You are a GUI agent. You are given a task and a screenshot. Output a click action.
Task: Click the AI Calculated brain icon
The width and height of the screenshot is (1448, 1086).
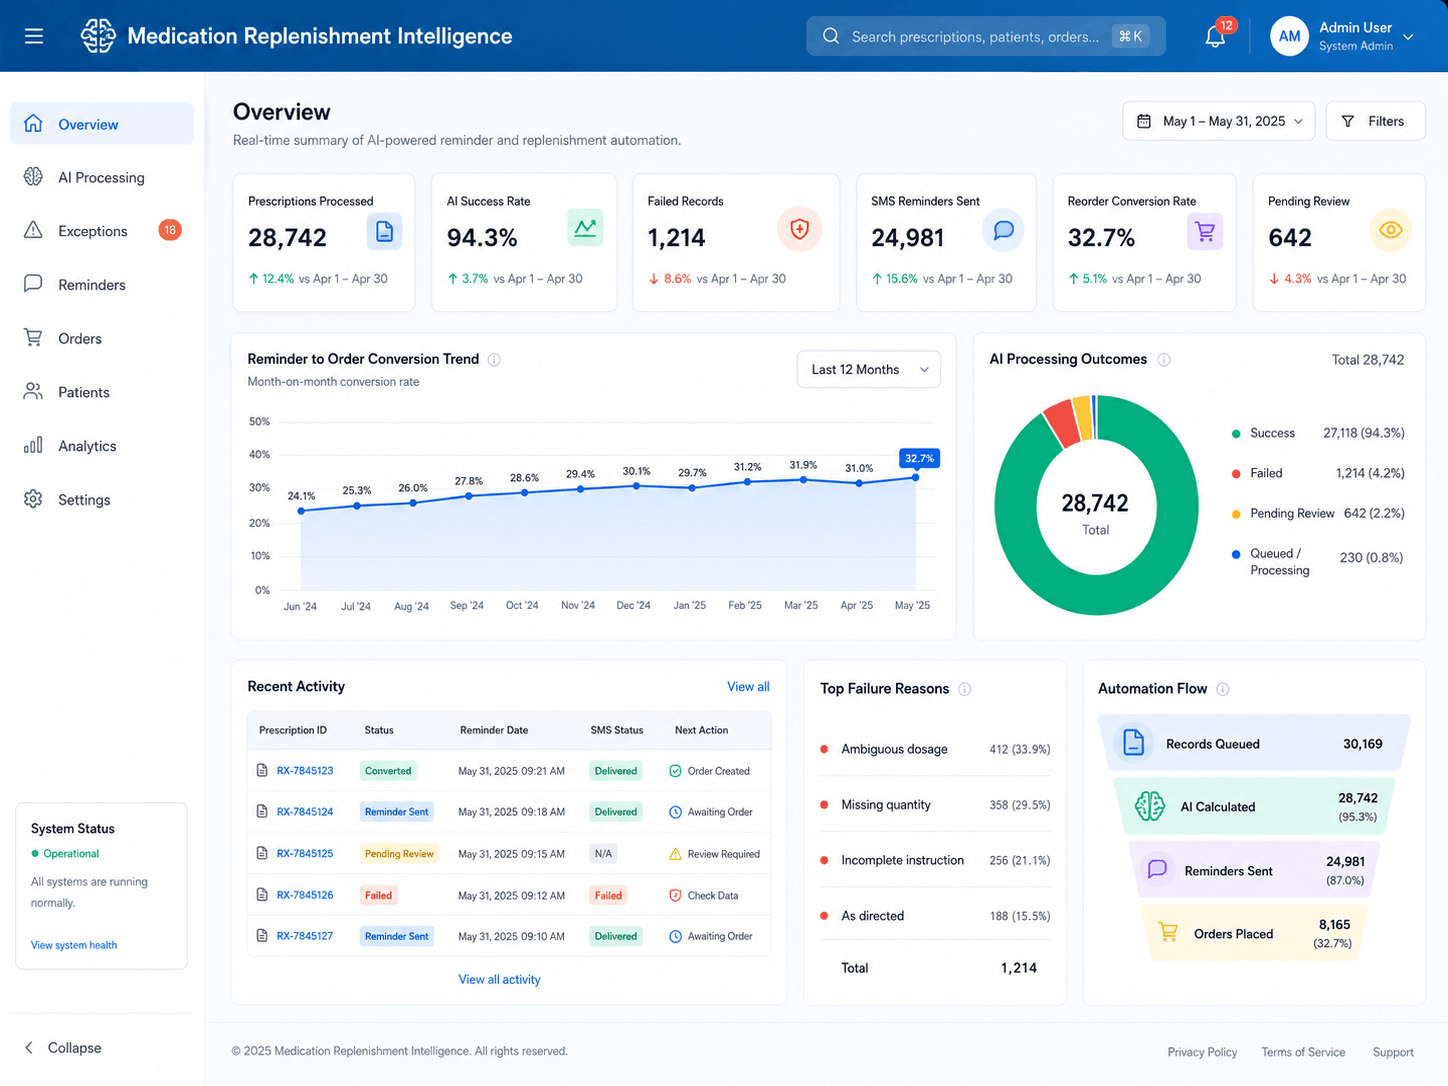click(x=1150, y=806)
